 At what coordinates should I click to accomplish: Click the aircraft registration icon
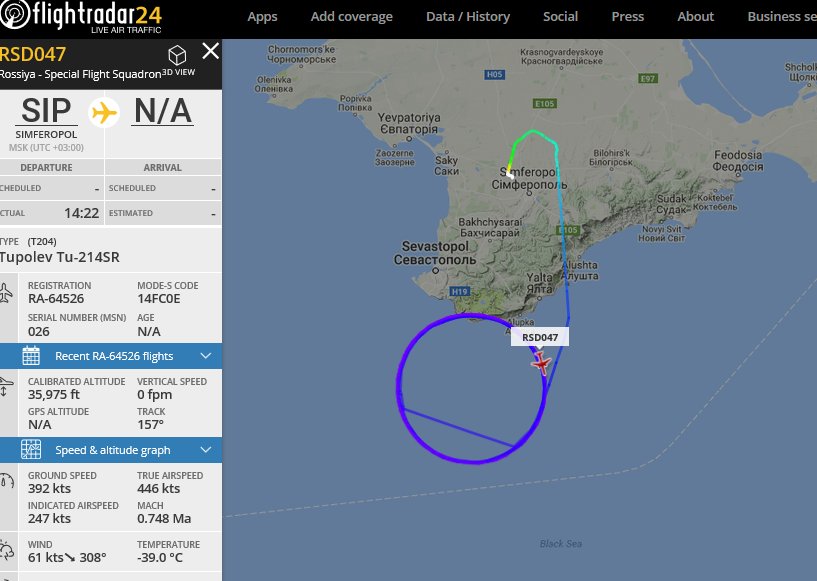pos(6,292)
